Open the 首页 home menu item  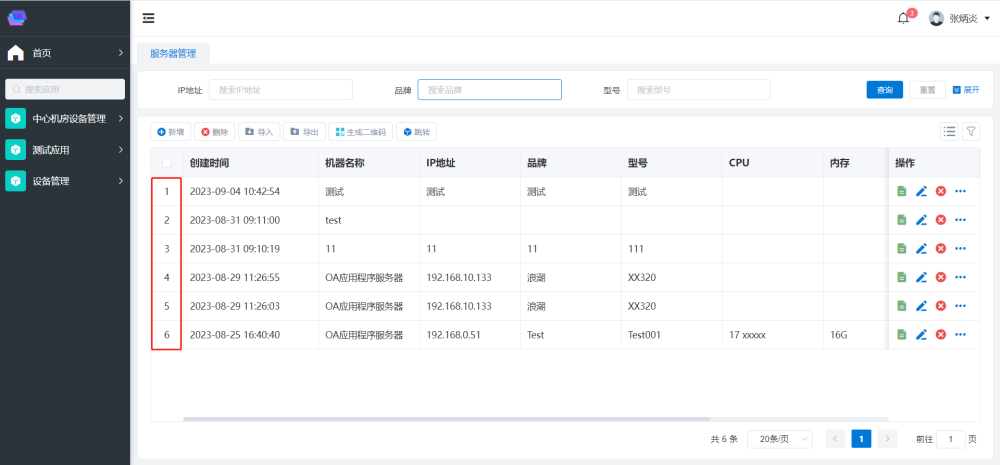[x=65, y=52]
